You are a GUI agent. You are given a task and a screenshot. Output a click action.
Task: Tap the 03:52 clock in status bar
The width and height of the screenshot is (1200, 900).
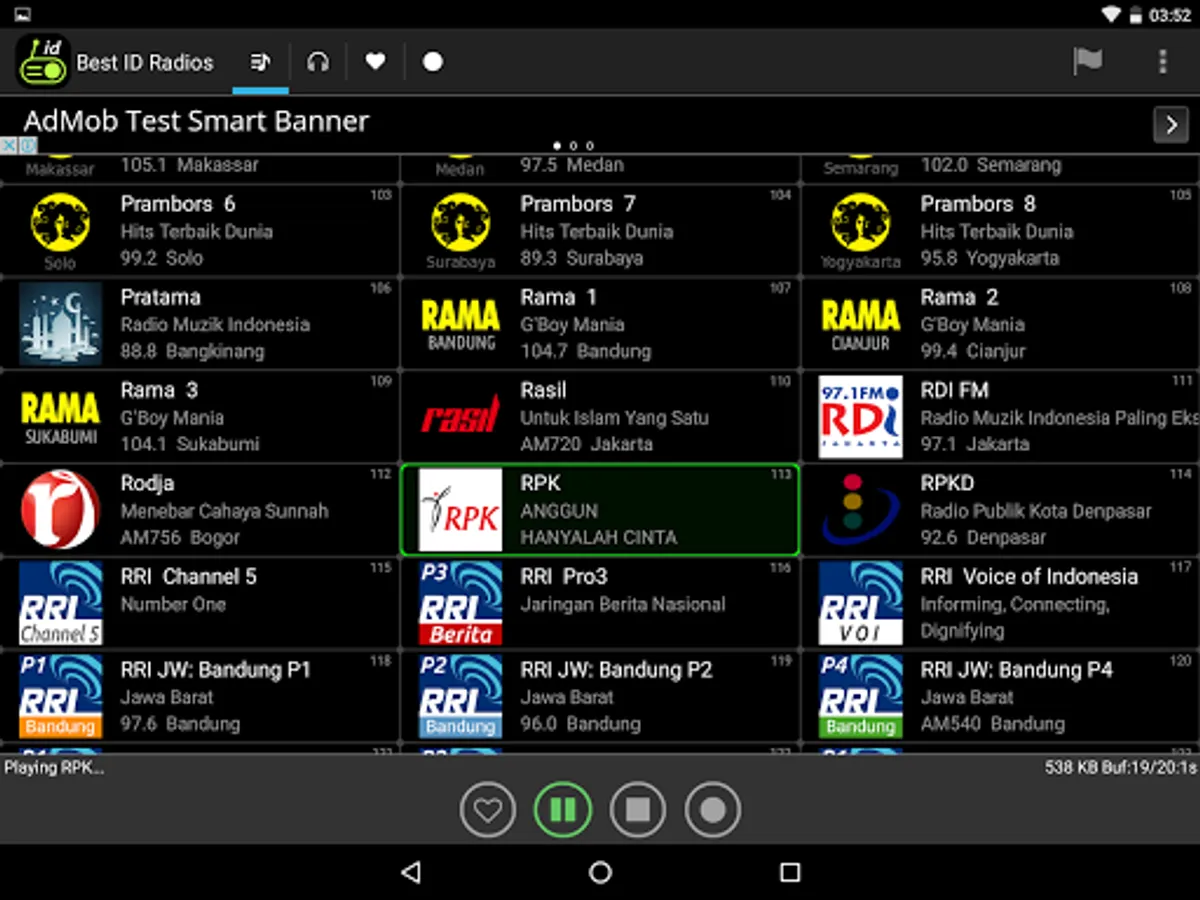pyautogui.click(x=1170, y=15)
